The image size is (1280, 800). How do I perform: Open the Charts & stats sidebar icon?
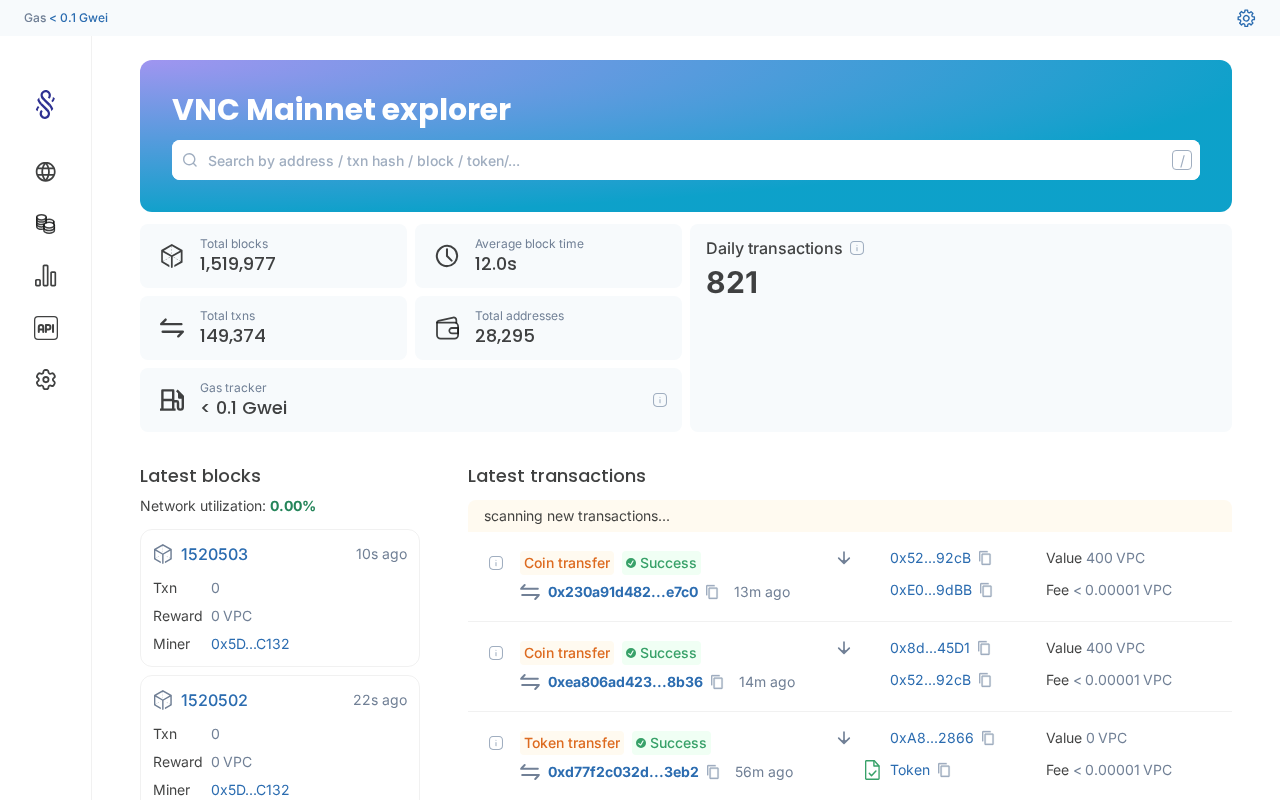click(x=45, y=276)
